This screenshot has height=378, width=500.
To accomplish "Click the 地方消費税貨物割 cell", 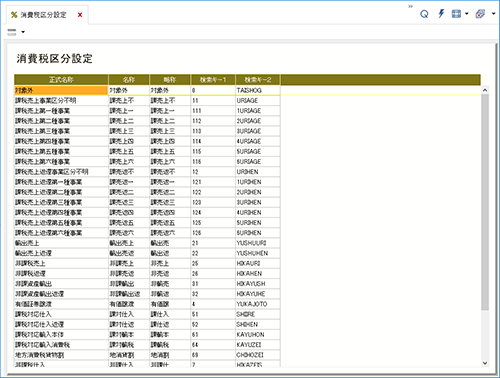I will pyautogui.click(x=61, y=355).
